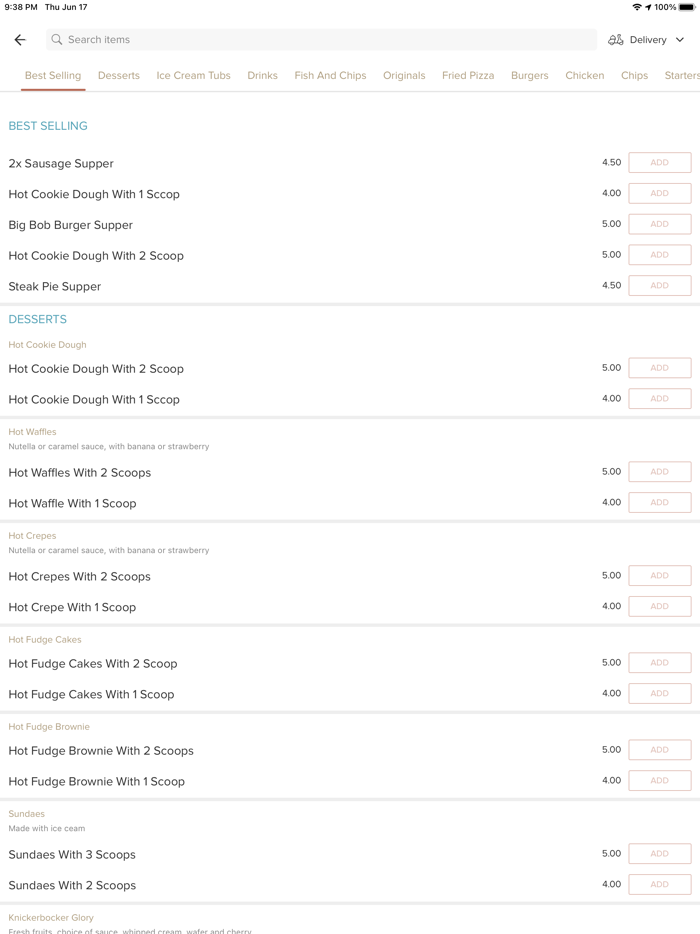Open the Ice Cream Tubs tab

193,76
